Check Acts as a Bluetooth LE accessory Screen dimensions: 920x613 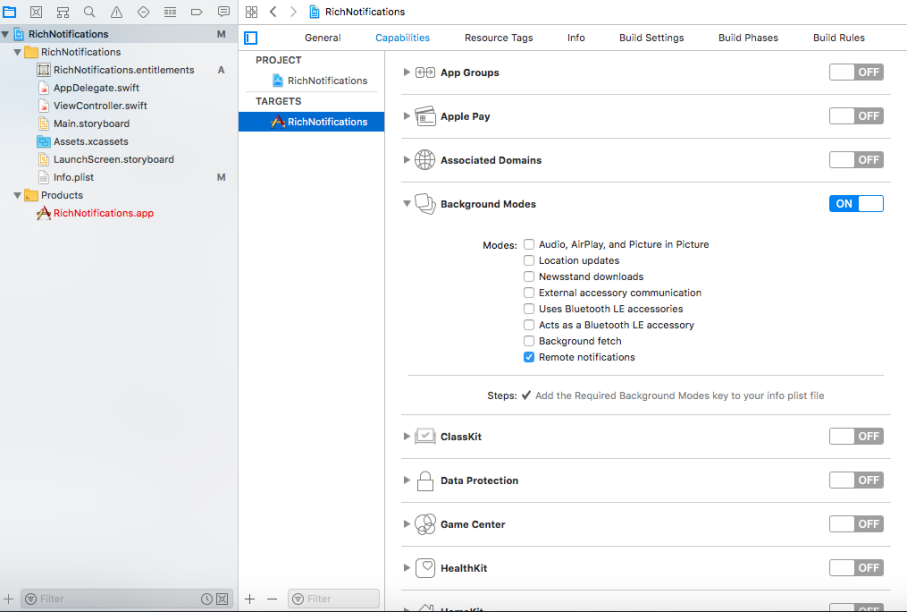pos(529,325)
